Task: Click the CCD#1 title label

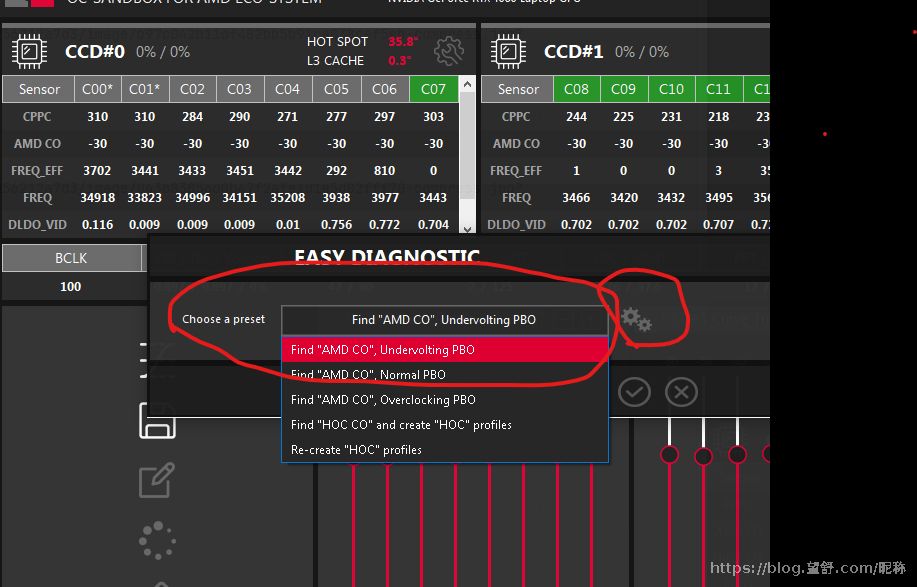Action: click(574, 51)
